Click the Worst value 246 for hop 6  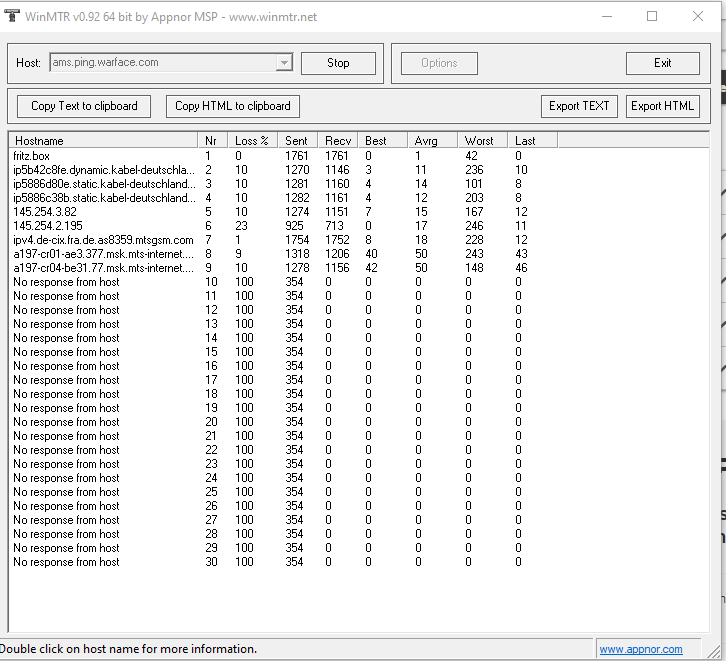point(474,226)
